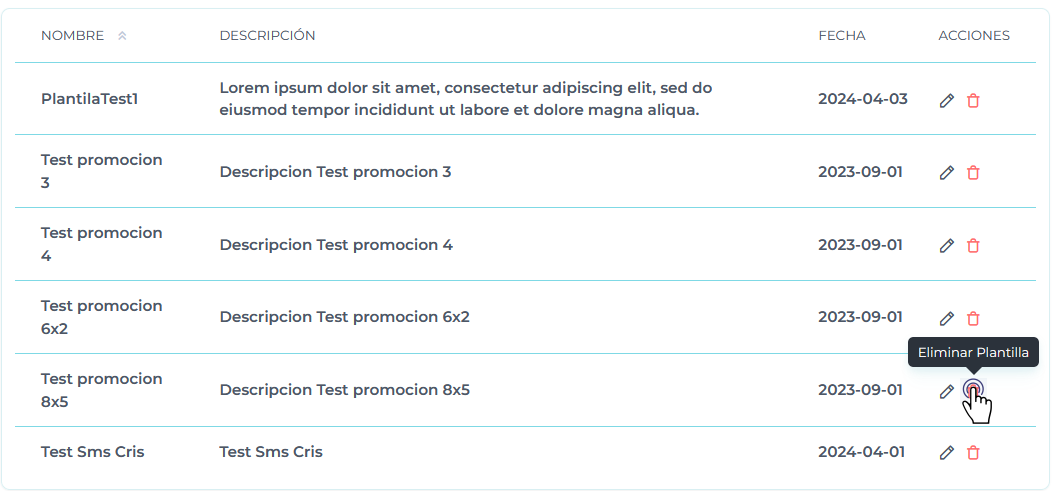Viewport: 1057px width, 491px height.
Task: Edit the Test promocion 4 template
Action: [947, 246]
